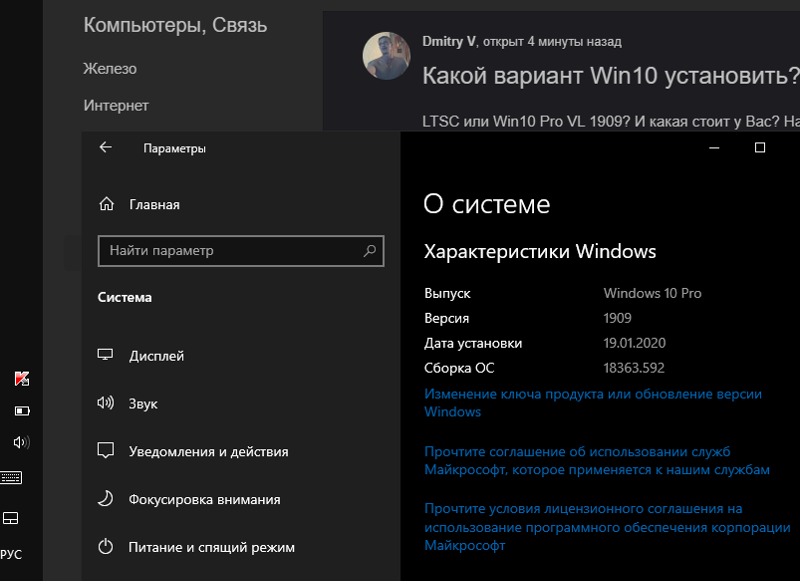Screen dimensions: 800x581
Task: Select install date 19.01.2020
Action: click(635, 343)
